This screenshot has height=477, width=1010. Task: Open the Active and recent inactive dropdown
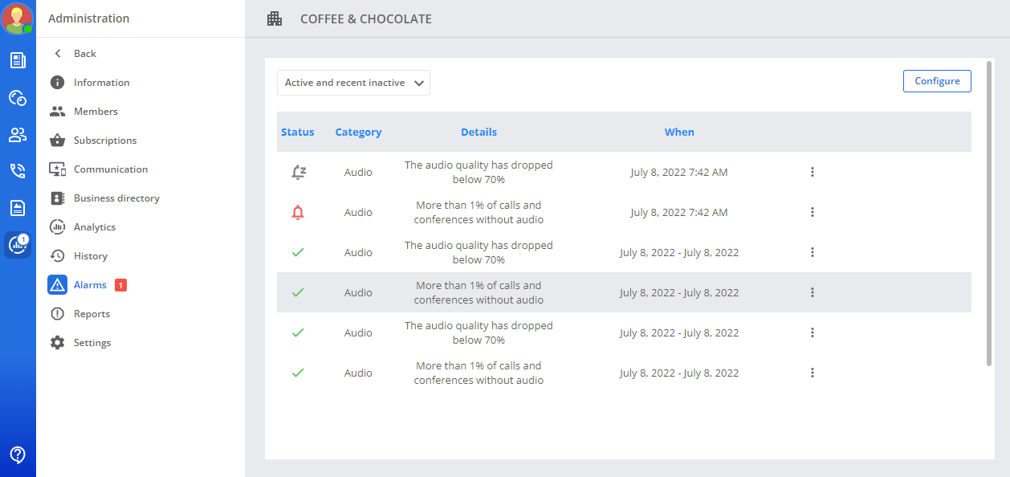click(353, 83)
